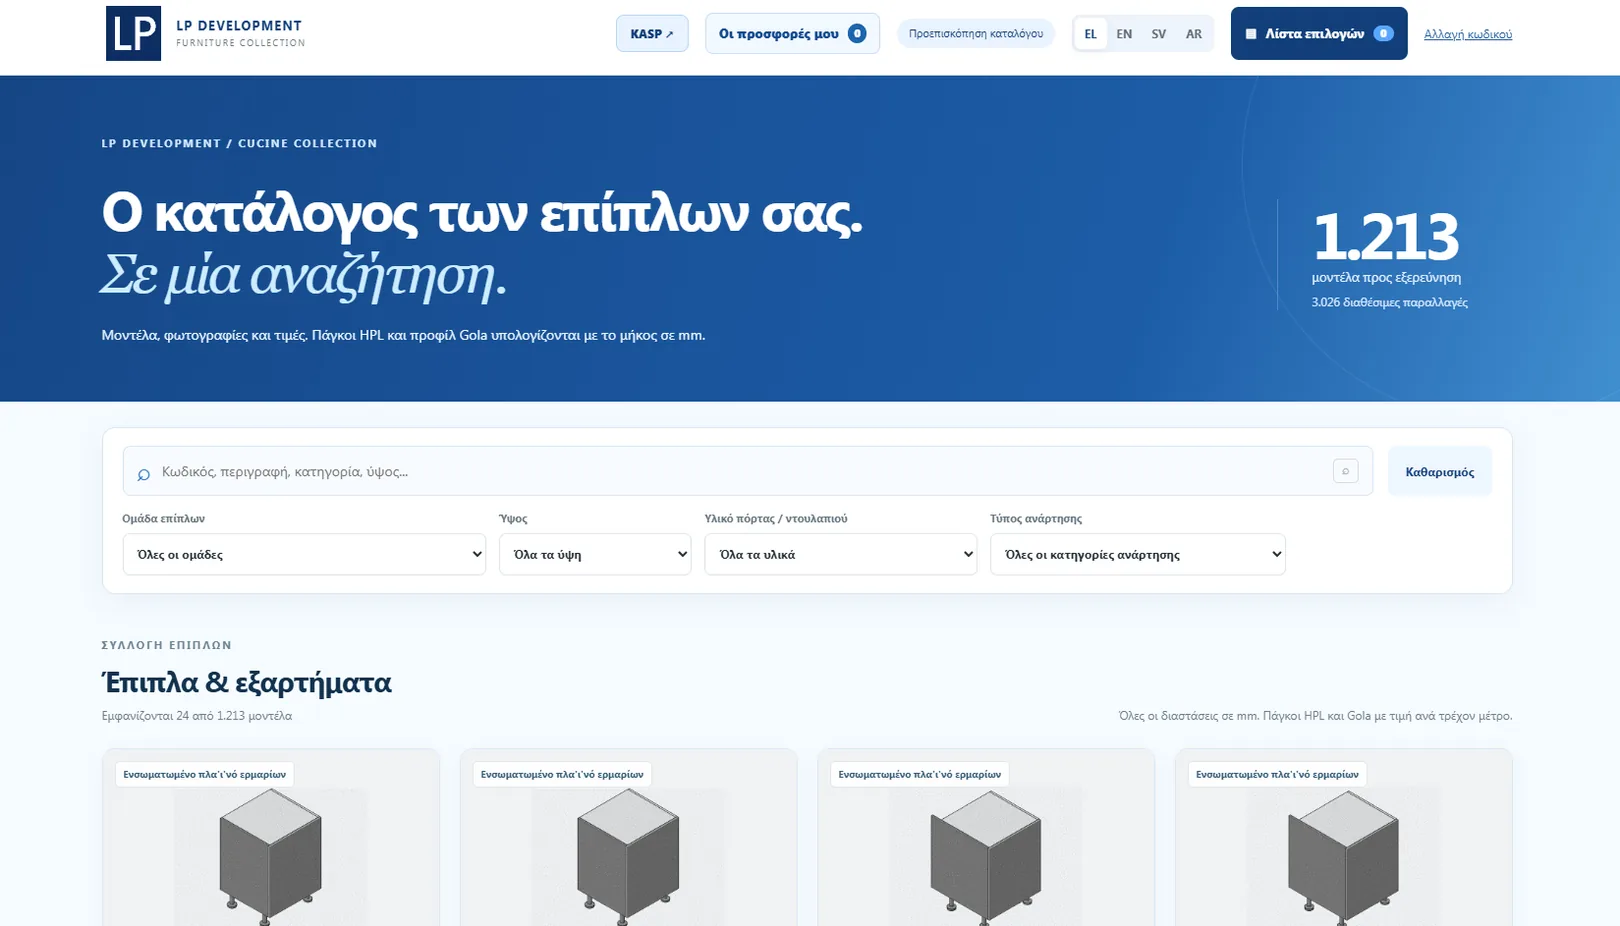Open the Λίστα επιλογών selection list

[x=1319, y=34]
